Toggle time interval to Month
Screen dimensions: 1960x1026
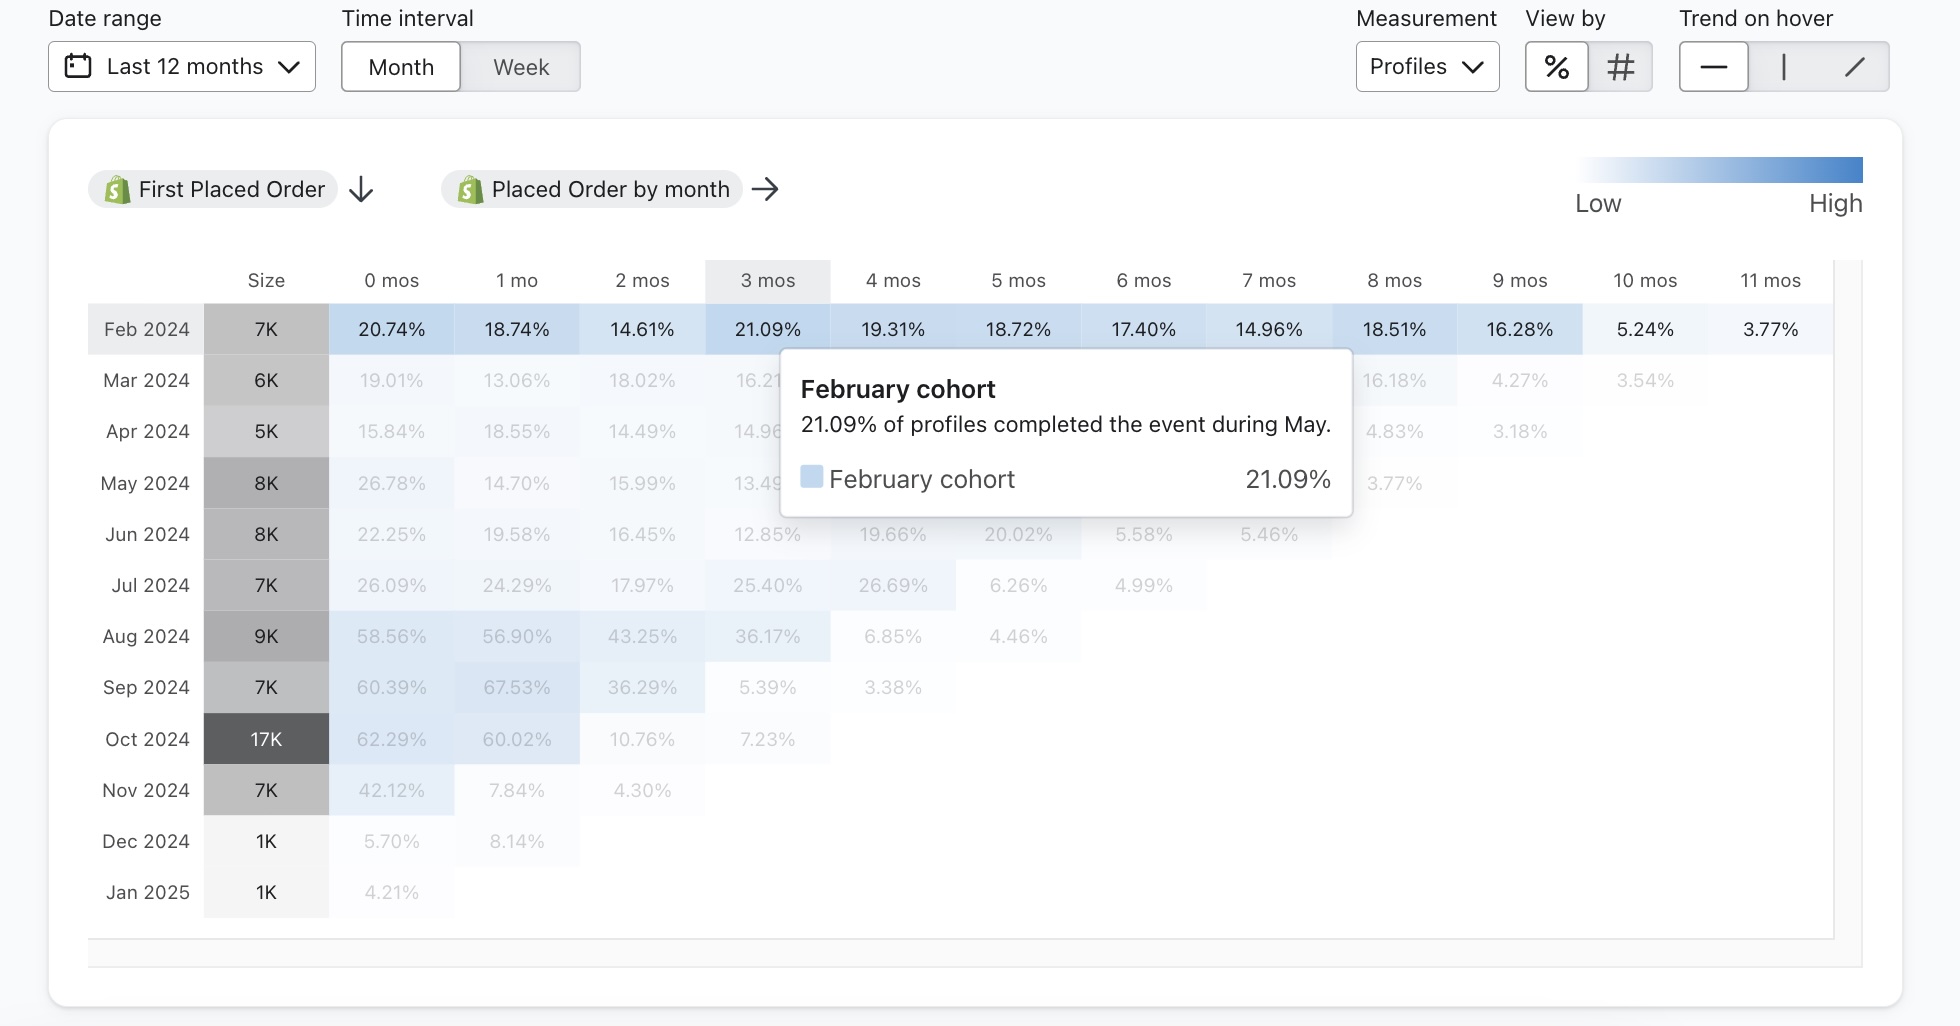coord(401,67)
